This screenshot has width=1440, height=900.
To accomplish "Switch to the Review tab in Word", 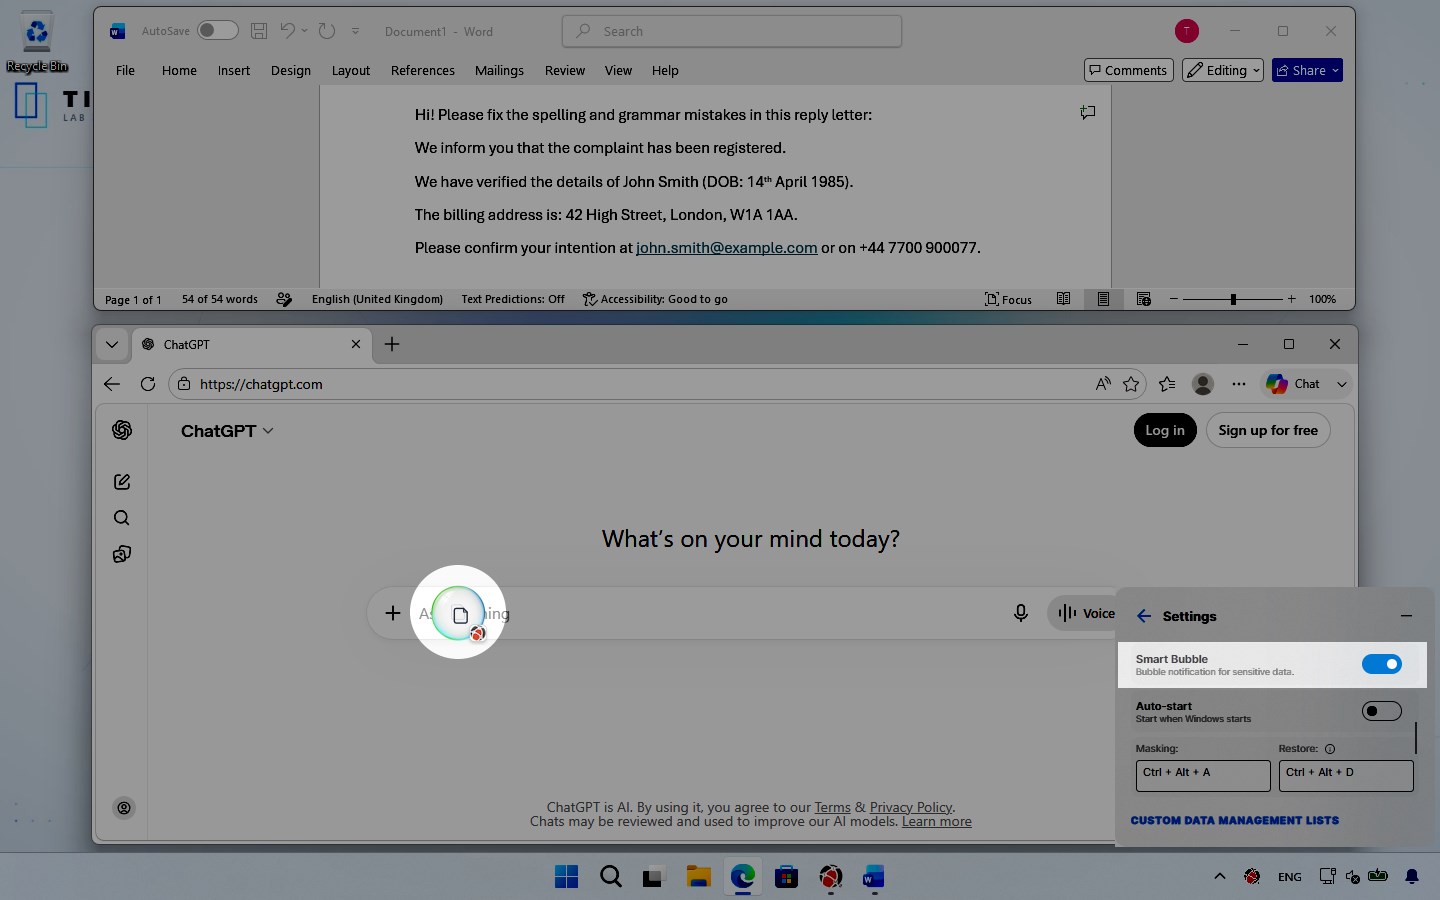I will (565, 70).
